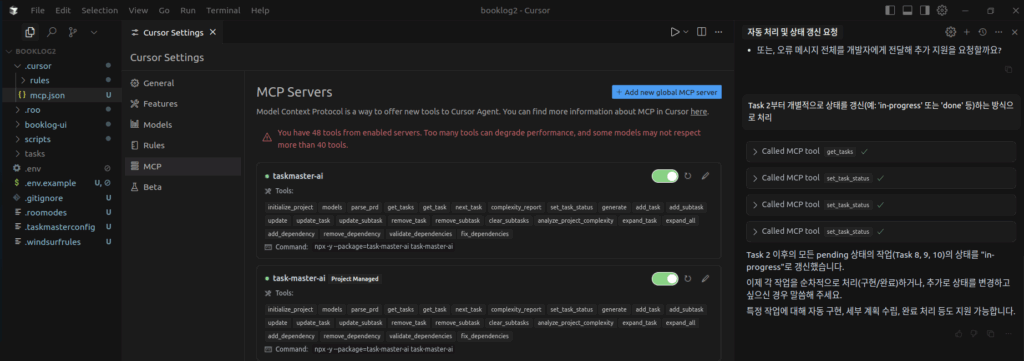
Task: Copy the assistant message with copy icon
Action: tap(1009, 69)
